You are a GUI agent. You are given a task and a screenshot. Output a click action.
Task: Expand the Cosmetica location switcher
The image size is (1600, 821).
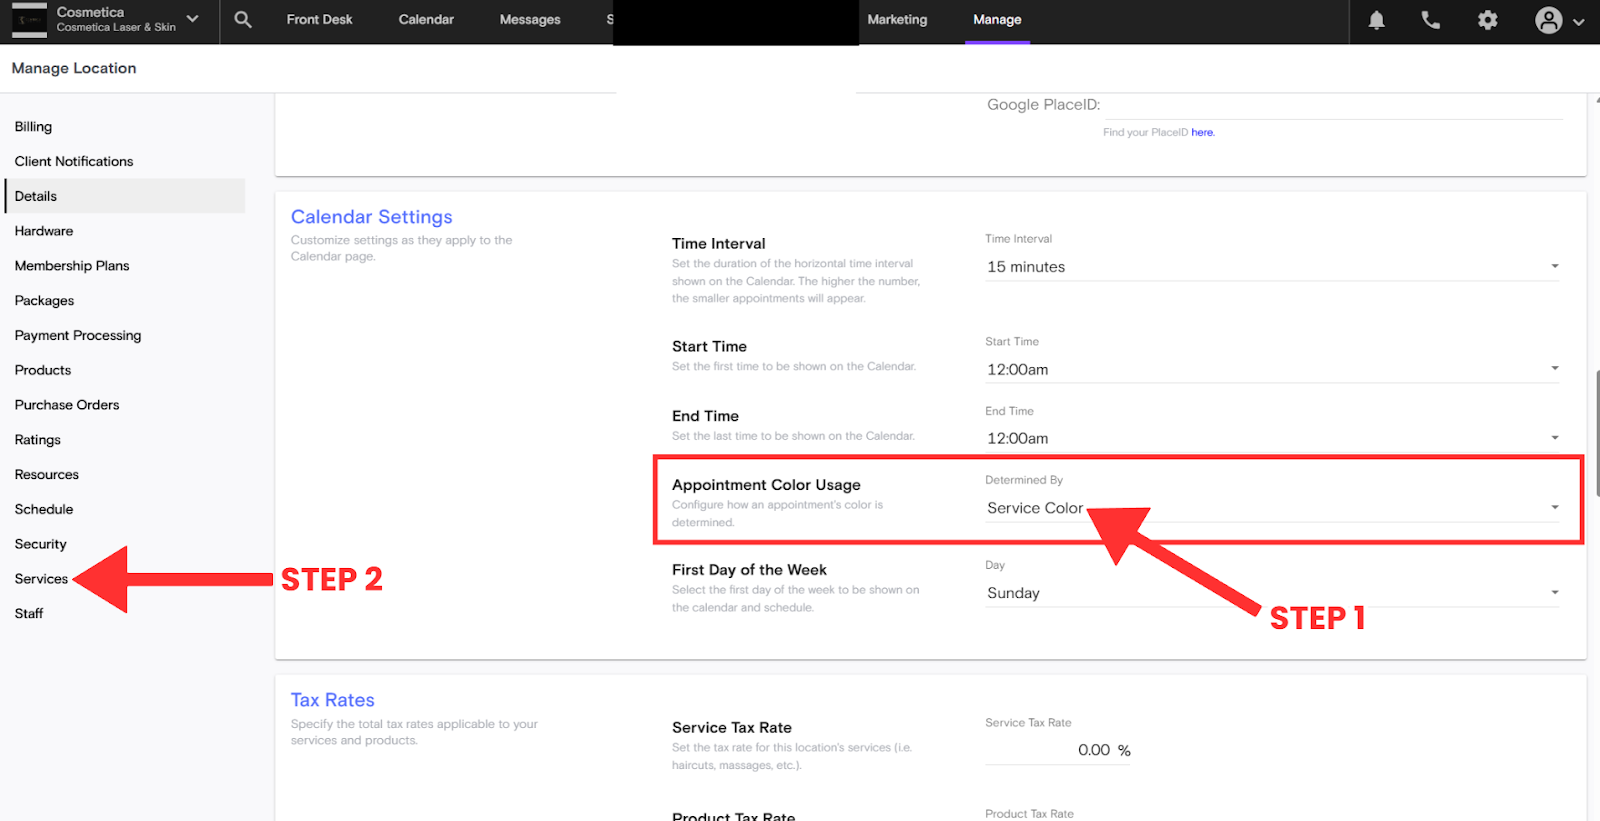pos(192,19)
